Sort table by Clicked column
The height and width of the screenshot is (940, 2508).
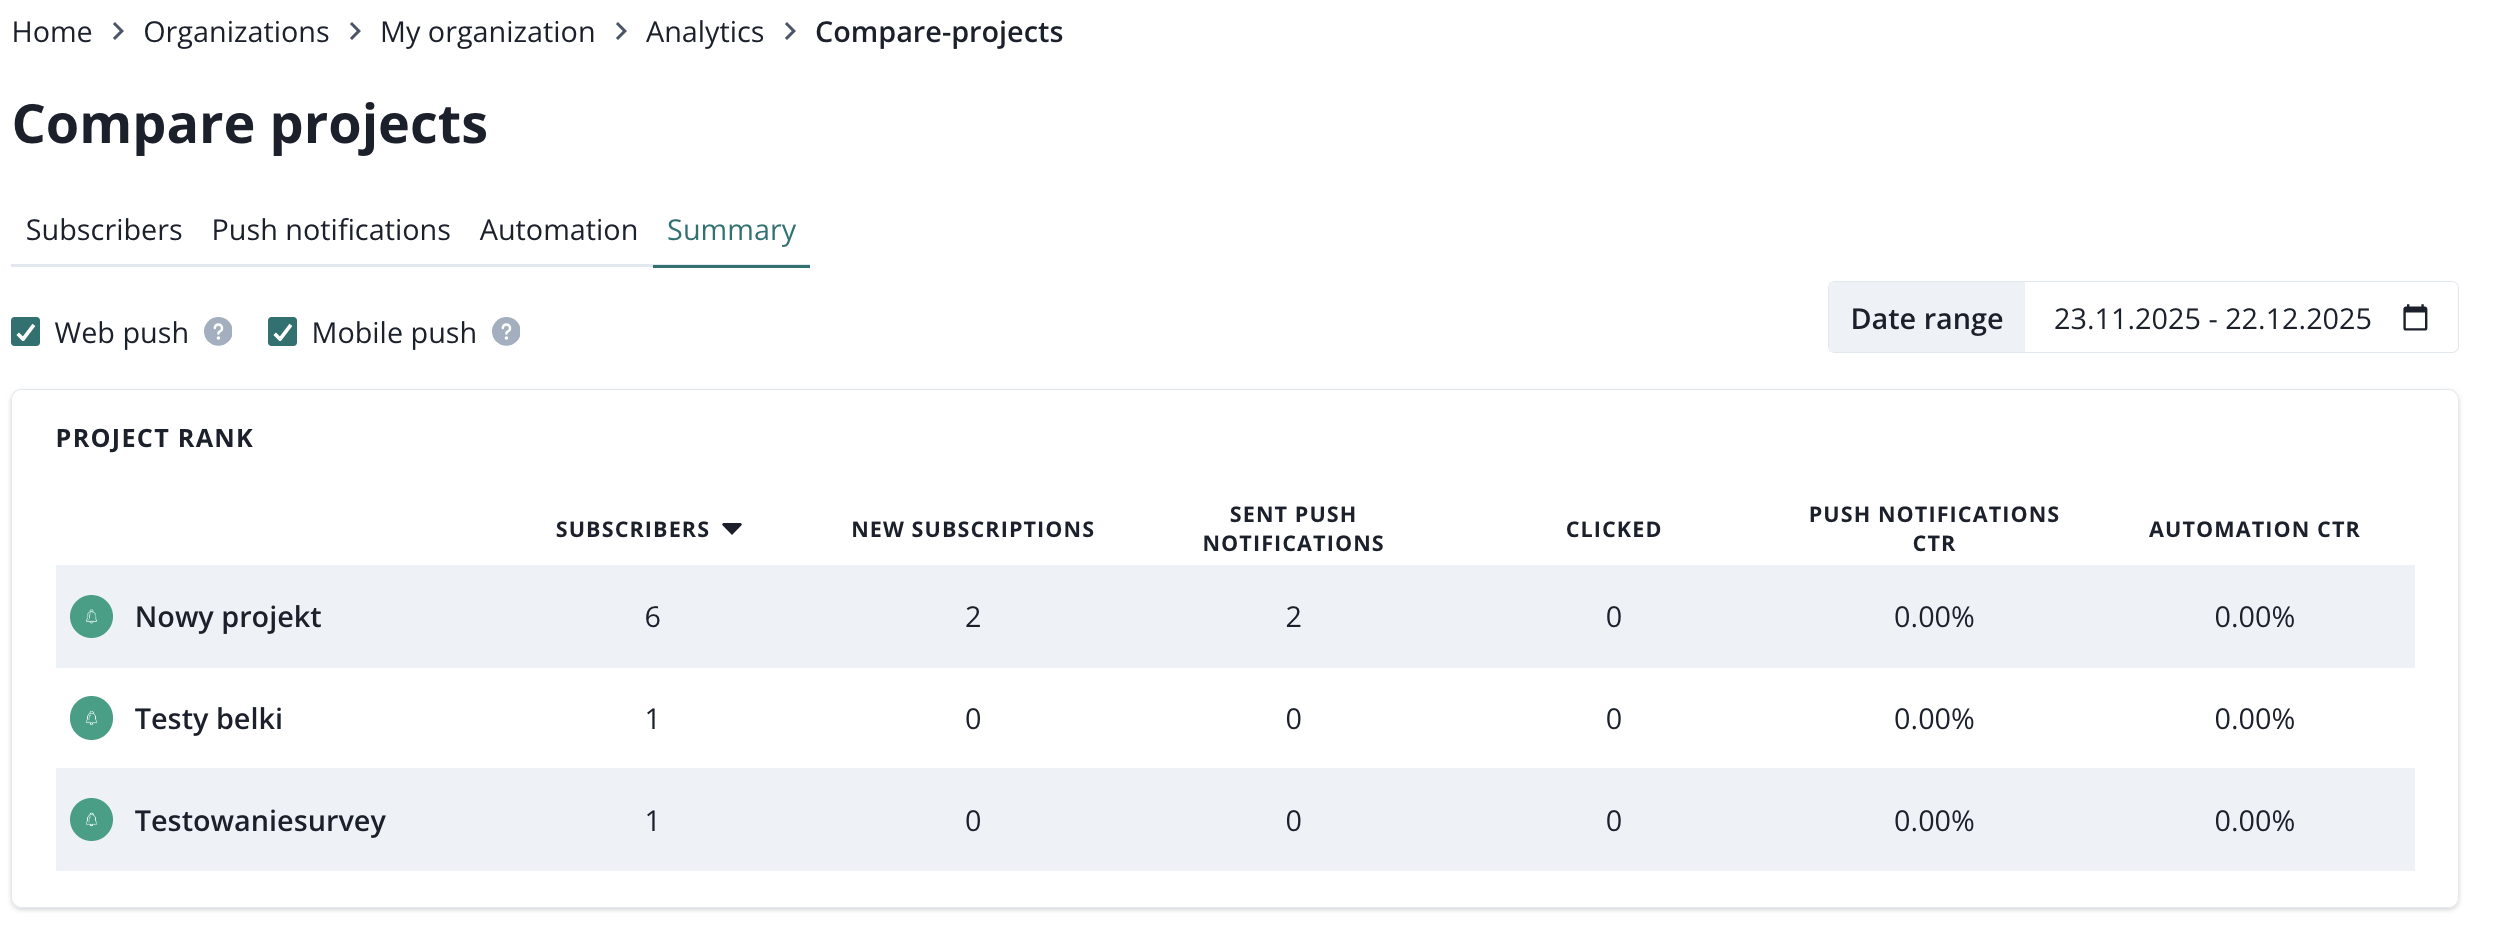coord(1613,529)
